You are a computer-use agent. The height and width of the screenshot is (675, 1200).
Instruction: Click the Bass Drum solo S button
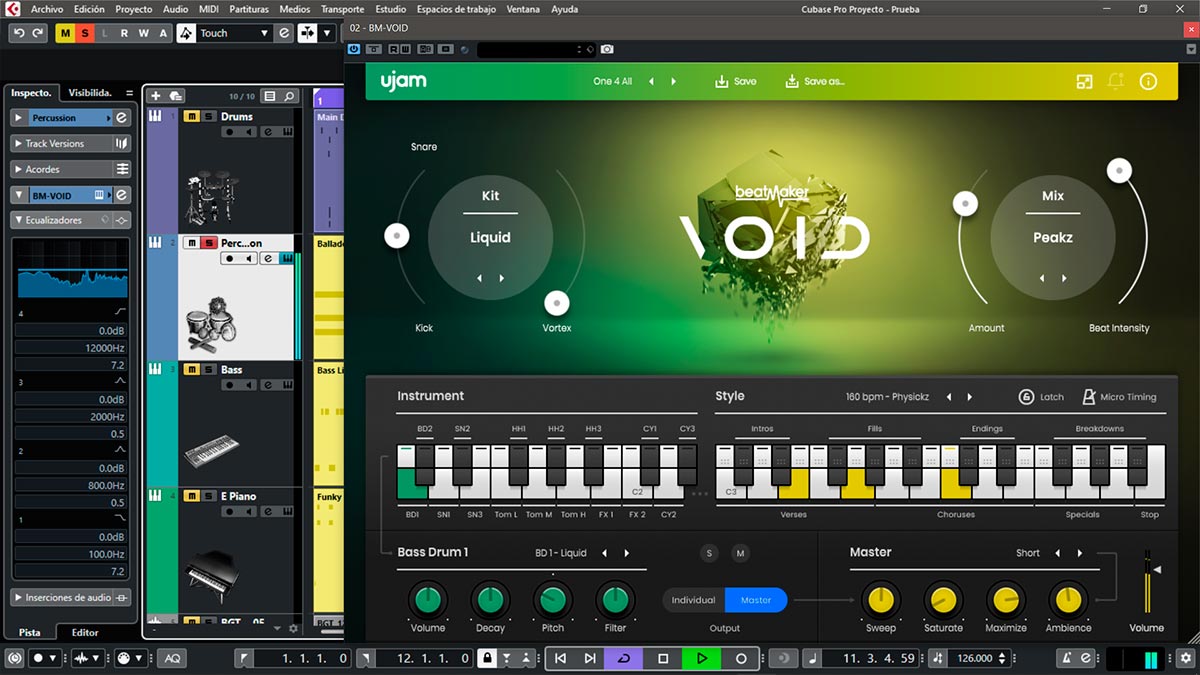[x=710, y=553]
